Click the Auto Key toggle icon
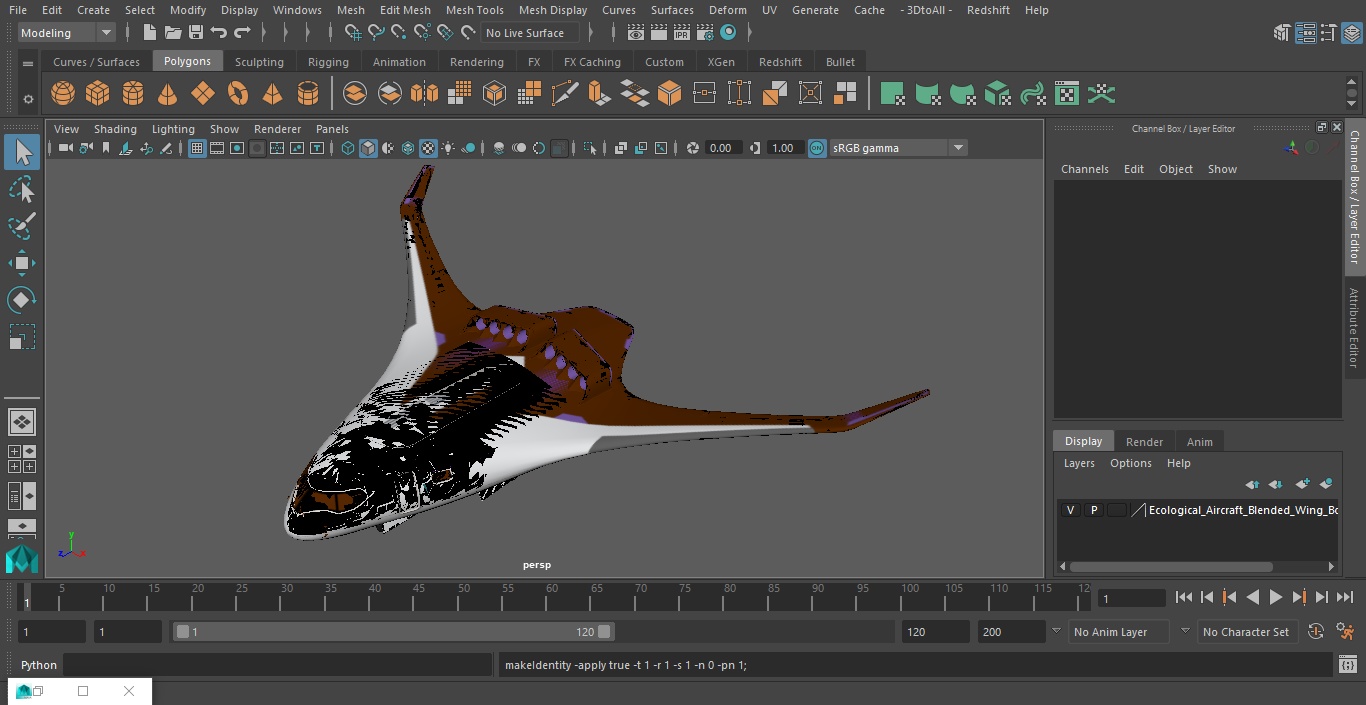The height and width of the screenshot is (705, 1366). (1316, 631)
